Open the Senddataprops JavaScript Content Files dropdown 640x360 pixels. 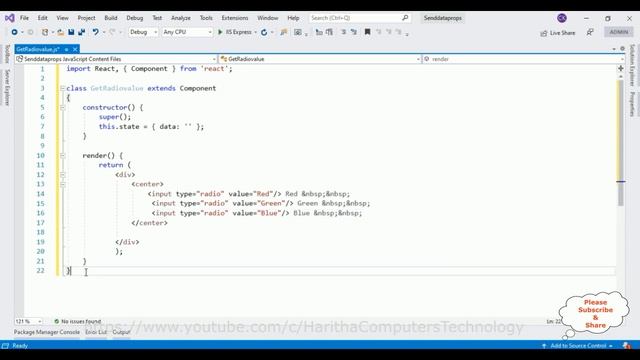(x=116, y=59)
